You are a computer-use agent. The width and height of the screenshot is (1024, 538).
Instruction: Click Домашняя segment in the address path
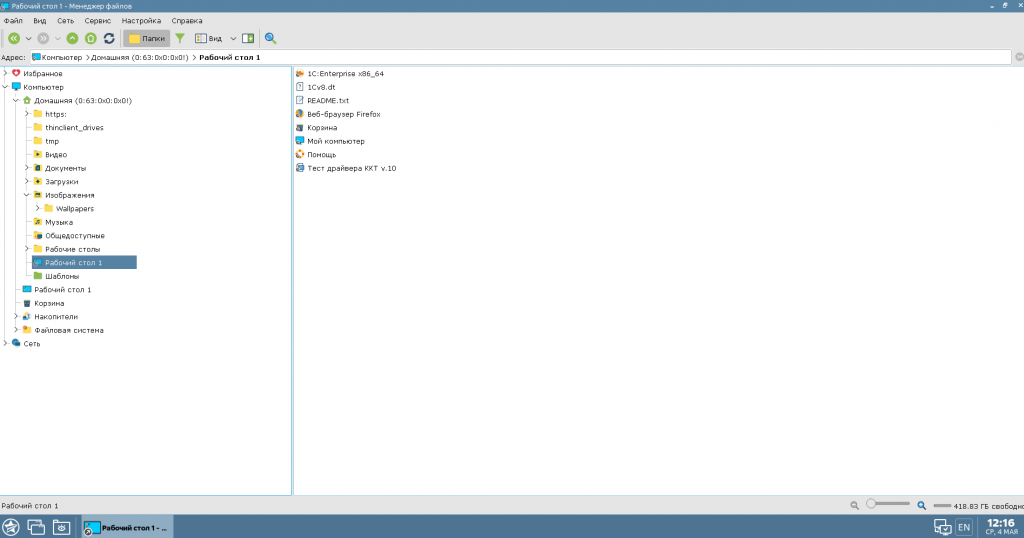139,57
